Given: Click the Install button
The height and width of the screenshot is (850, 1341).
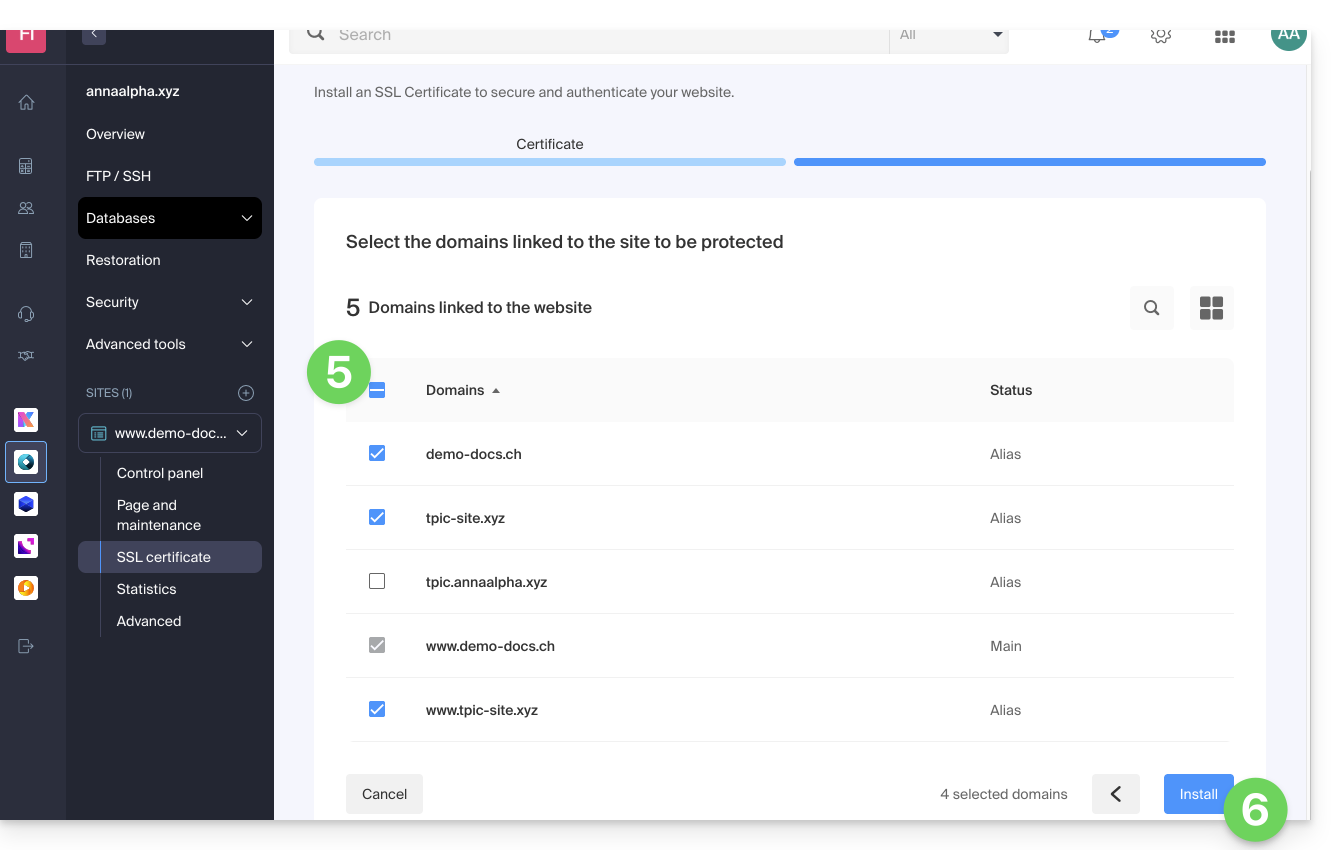Looking at the screenshot, I should [x=1197, y=794].
